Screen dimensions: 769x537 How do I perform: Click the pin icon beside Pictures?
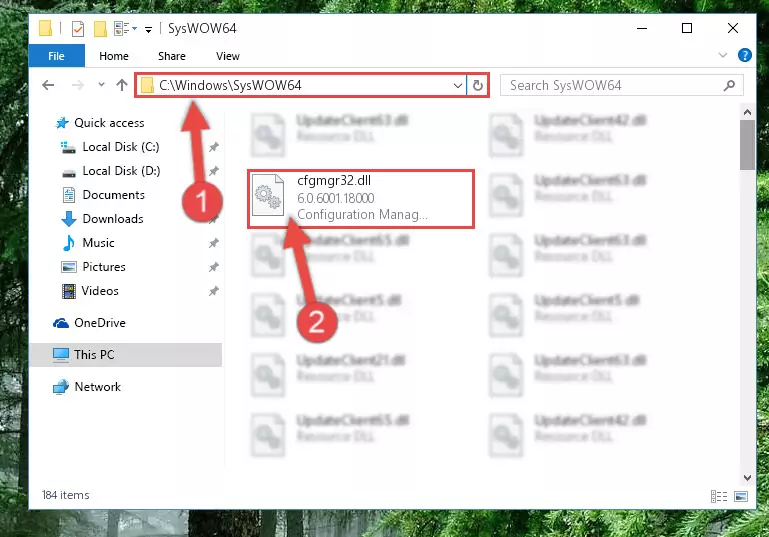pos(213,267)
